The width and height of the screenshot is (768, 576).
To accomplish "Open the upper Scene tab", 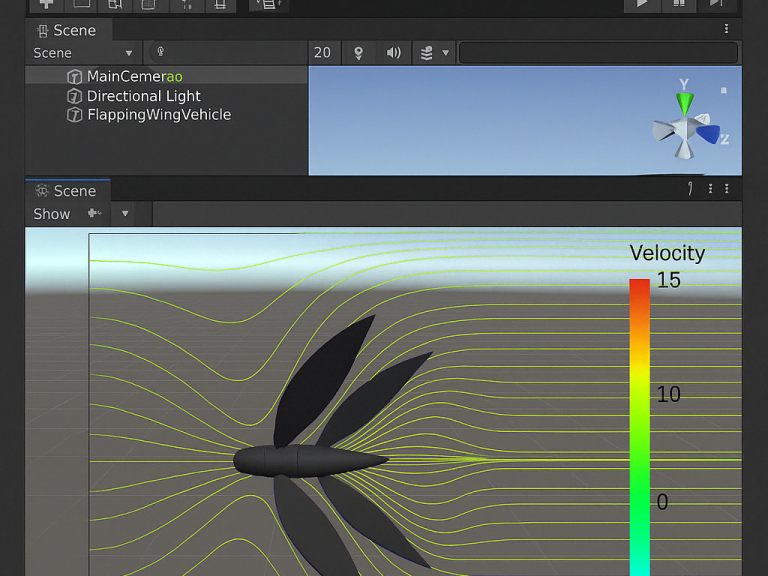I will click(68, 30).
